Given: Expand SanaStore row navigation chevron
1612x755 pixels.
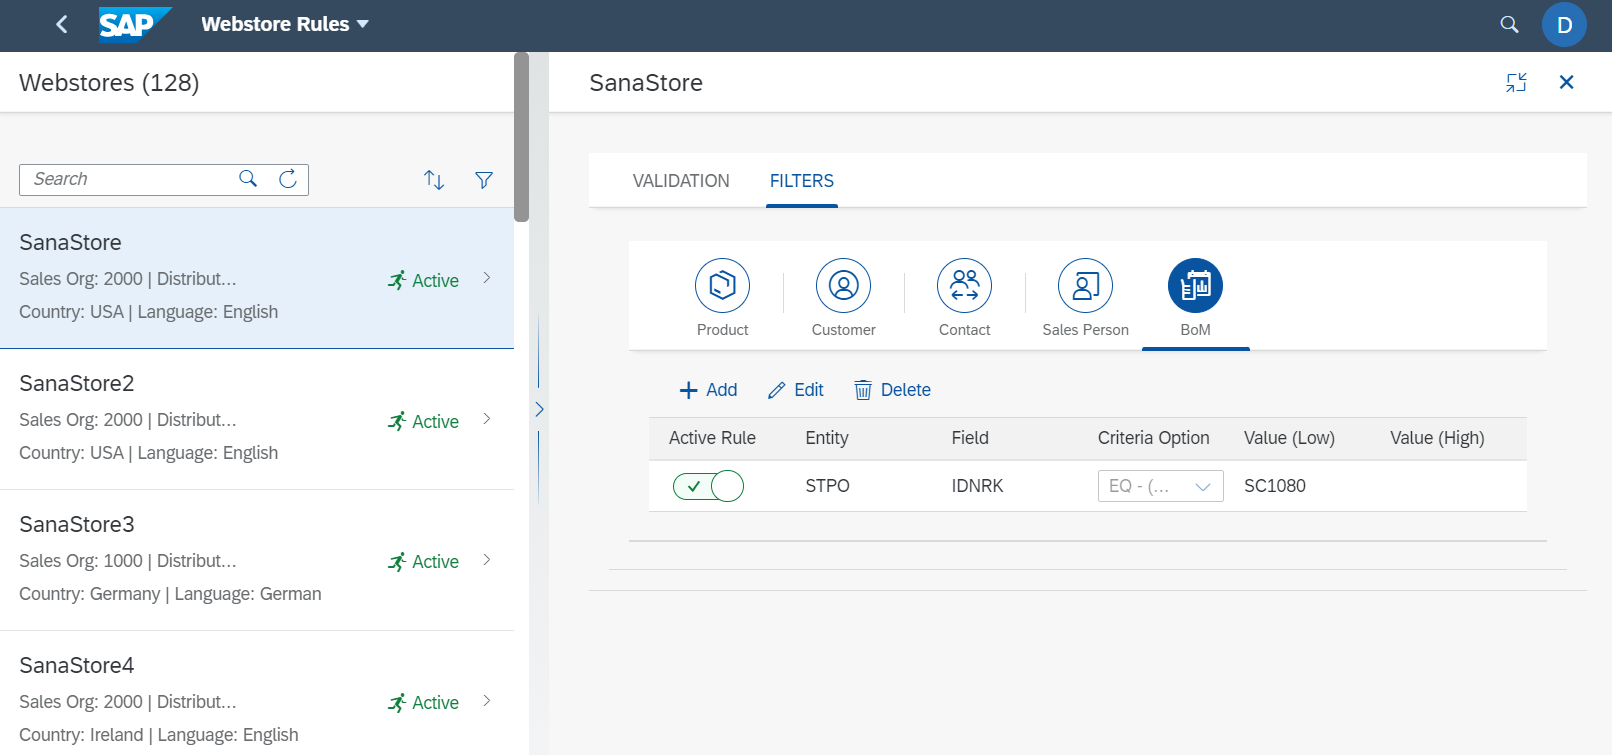Looking at the screenshot, I should point(487,278).
